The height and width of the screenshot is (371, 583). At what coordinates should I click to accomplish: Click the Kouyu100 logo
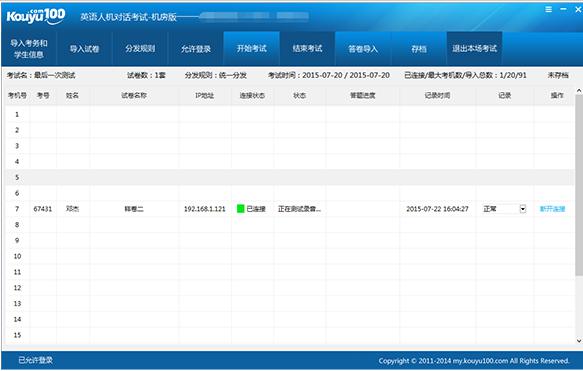click(x=36, y=16)
